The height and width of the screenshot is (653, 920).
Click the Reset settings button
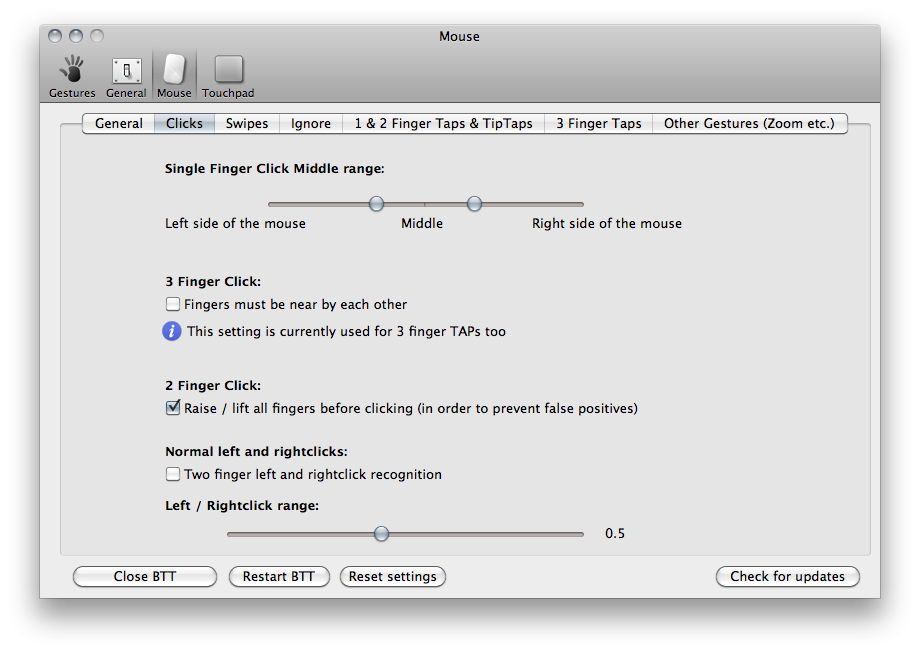tap(393, 576)
